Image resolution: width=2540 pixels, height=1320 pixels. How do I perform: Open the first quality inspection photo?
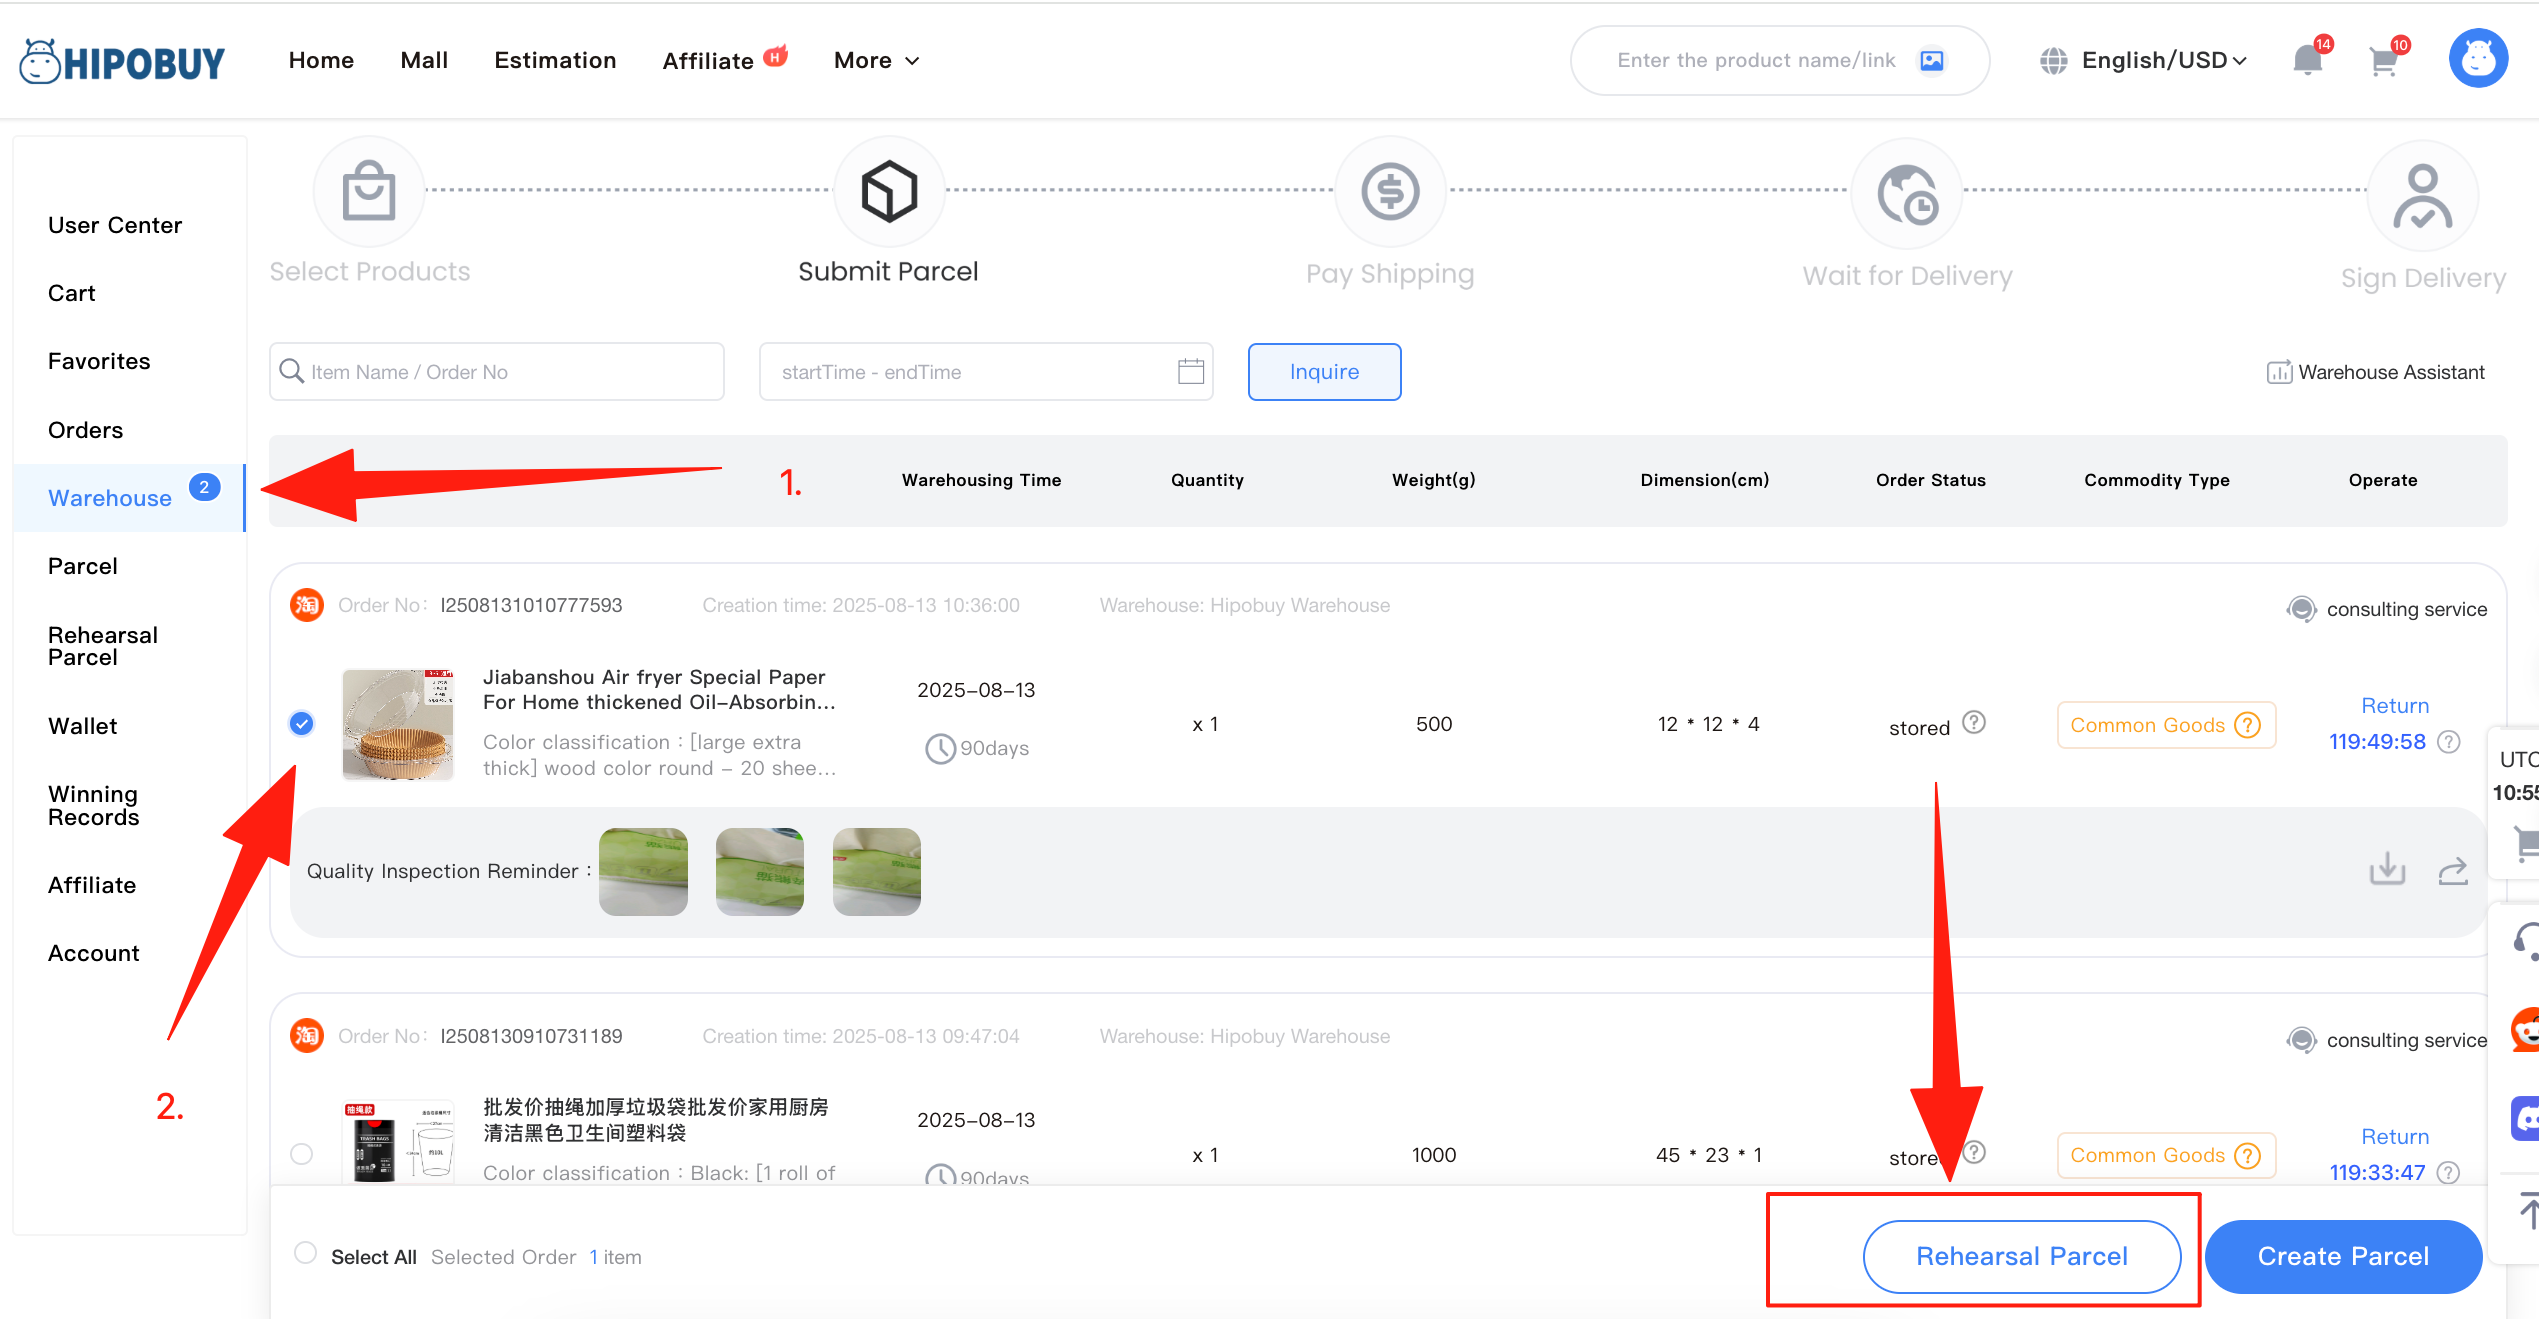click(x=643, y=871)
